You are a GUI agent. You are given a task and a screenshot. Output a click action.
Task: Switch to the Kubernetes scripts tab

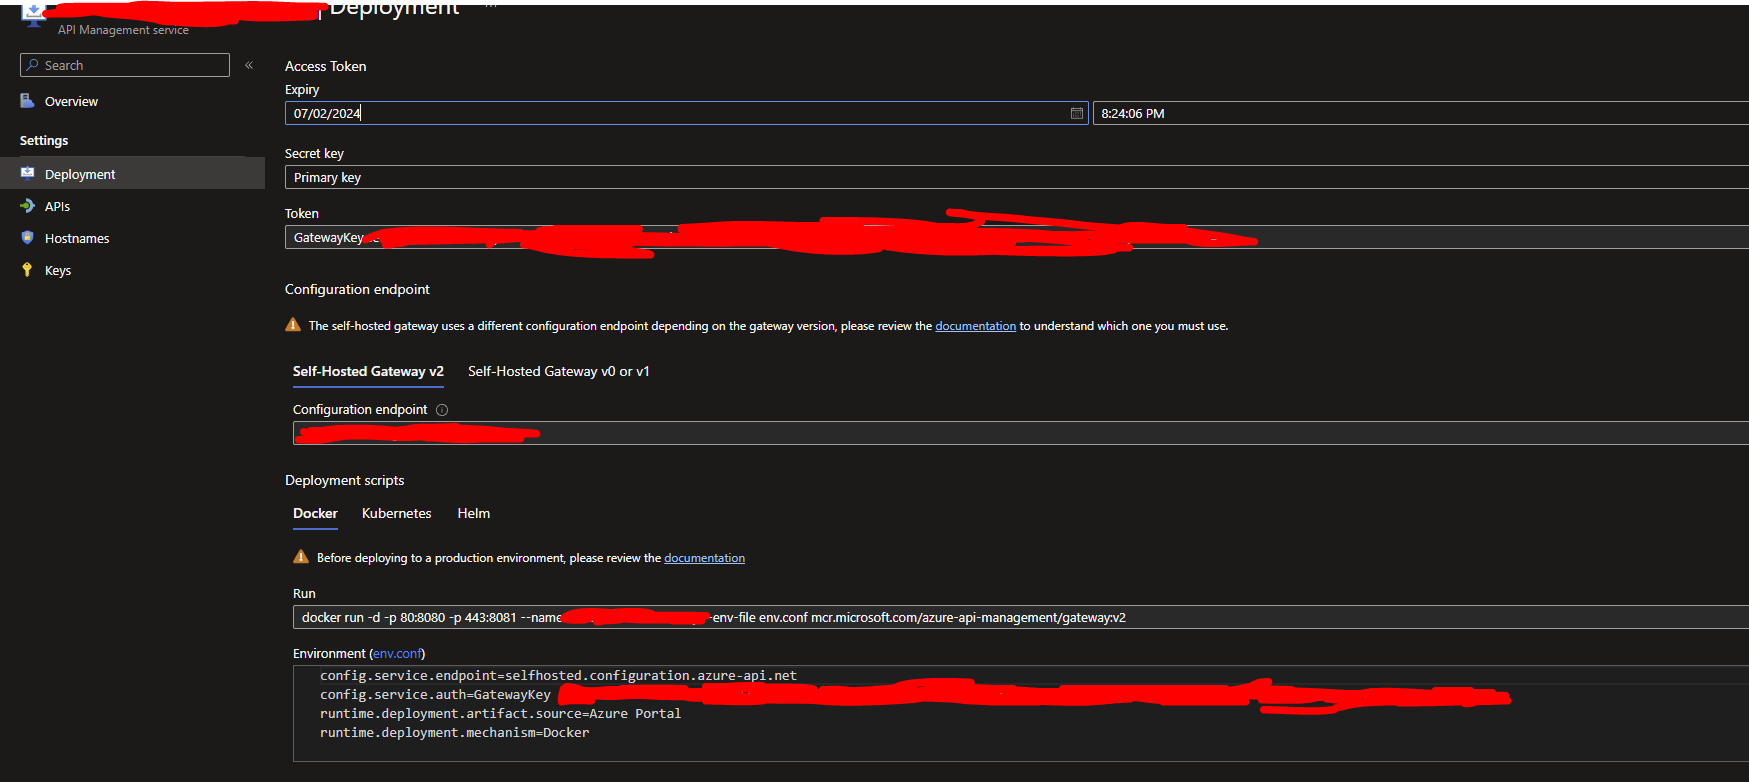tap(396, 513)
